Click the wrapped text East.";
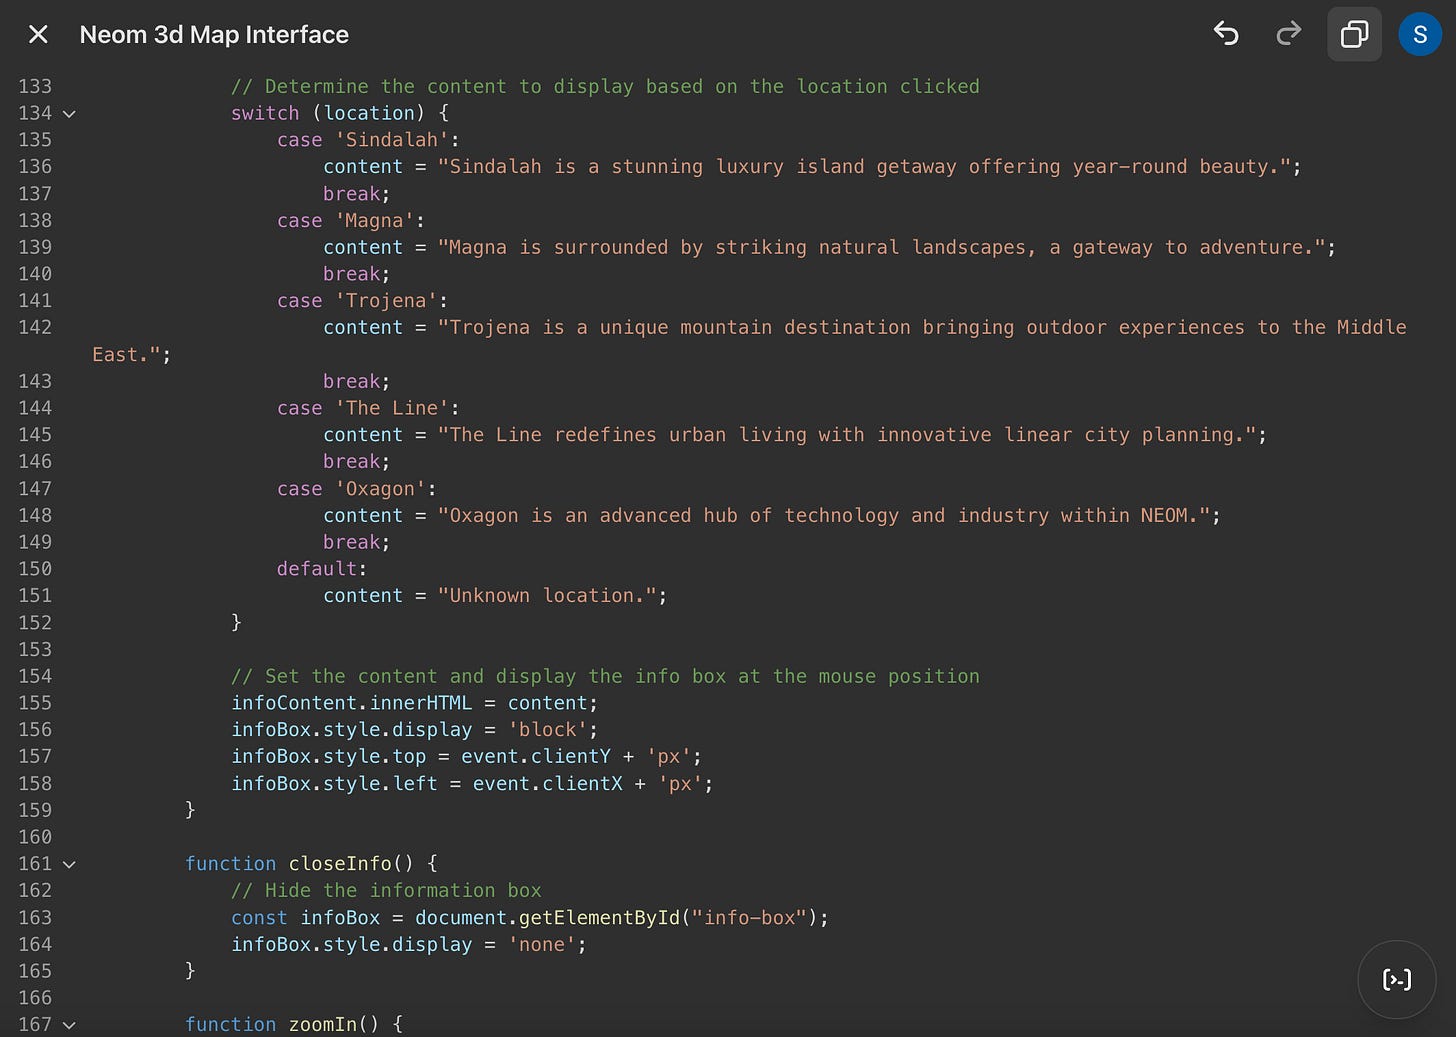 (x=131, y=354)
